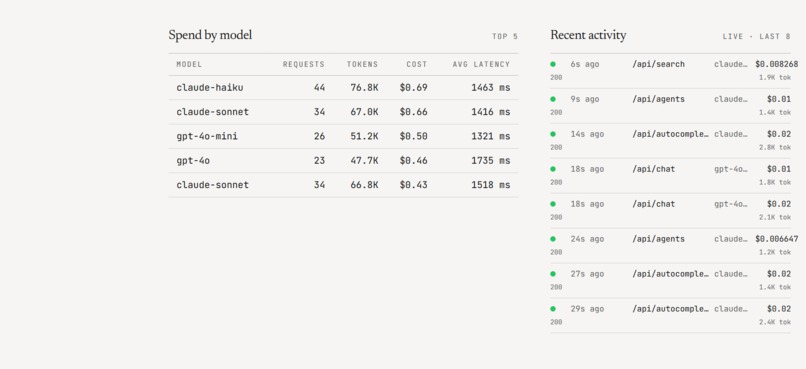Click the 26 requests cell
This screenshot has height=369, width=806.
319,136
